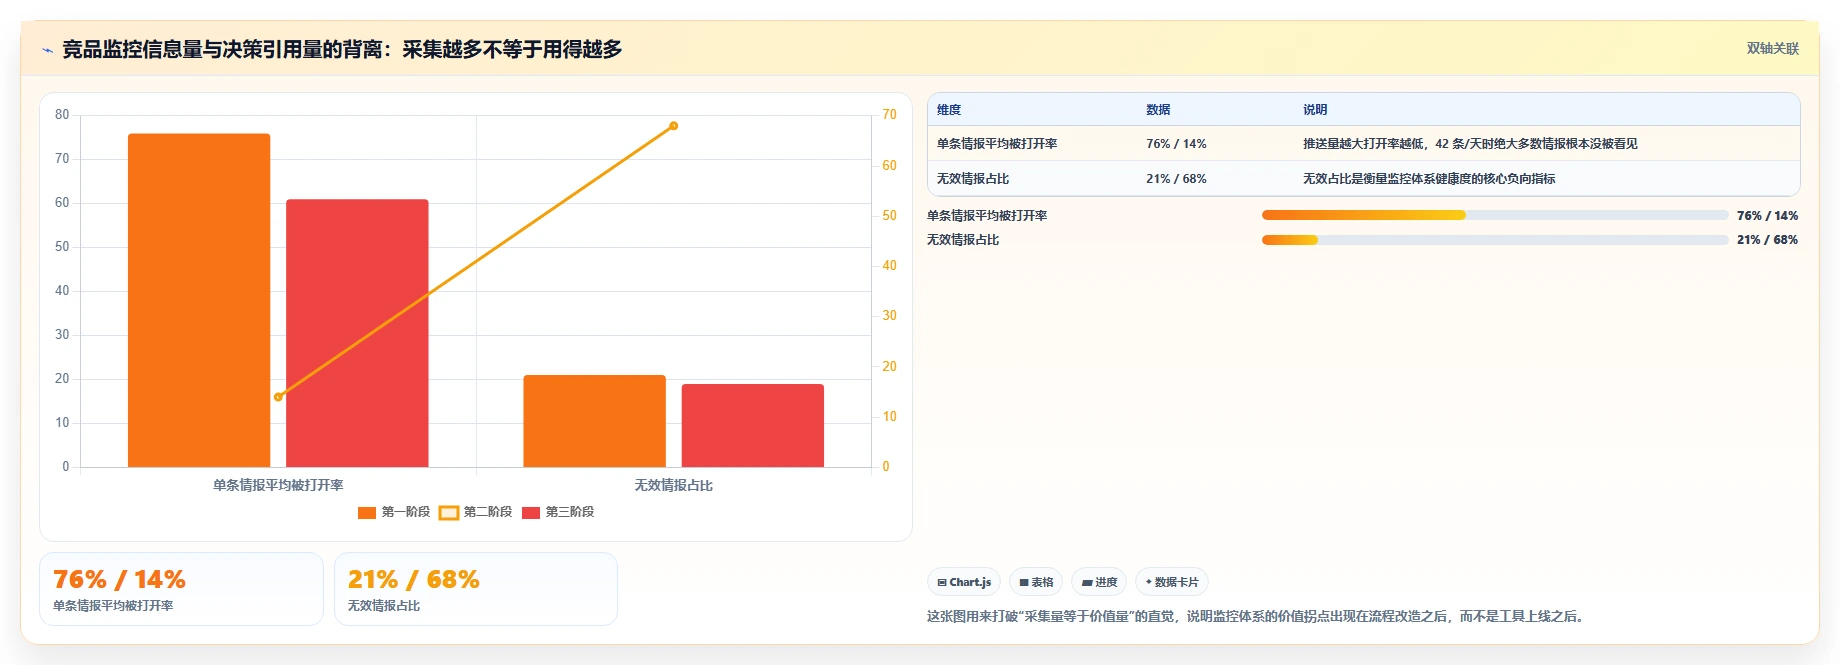
Task: Click the 数据卡片 tag
Action: pyautogui.click(x=1171, y=582)
